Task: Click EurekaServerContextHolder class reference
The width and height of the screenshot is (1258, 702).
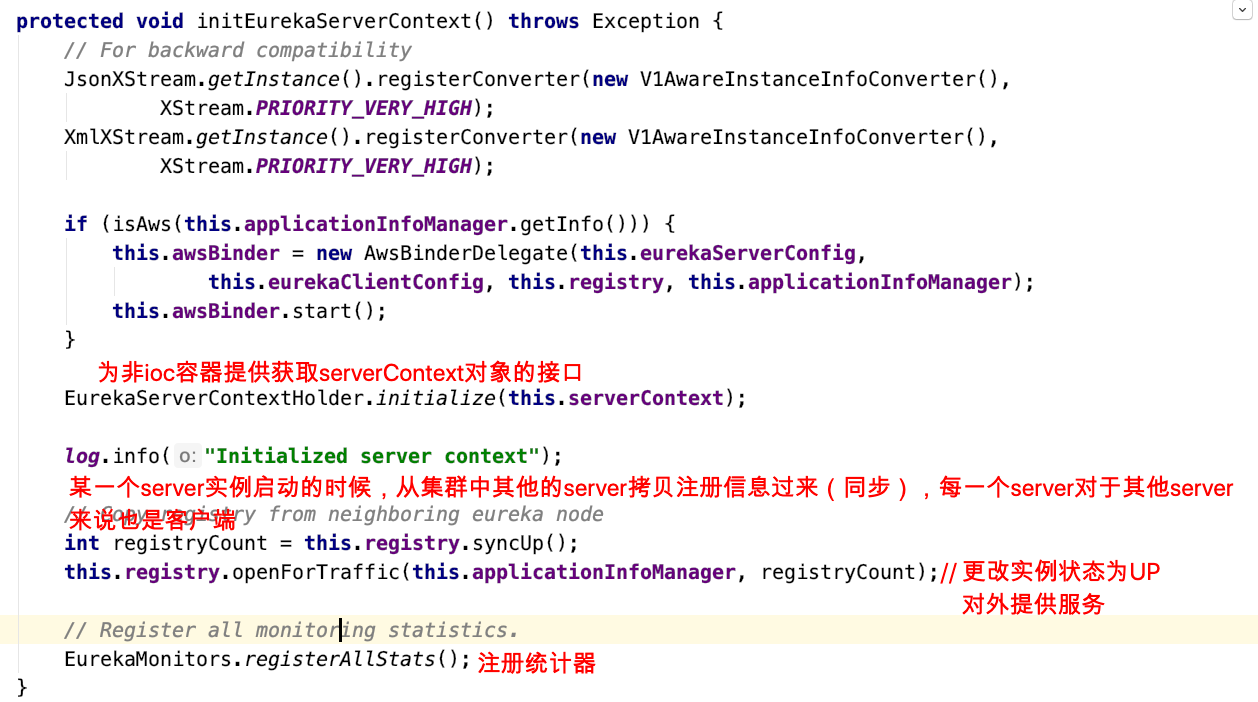Action: point(217,398)
